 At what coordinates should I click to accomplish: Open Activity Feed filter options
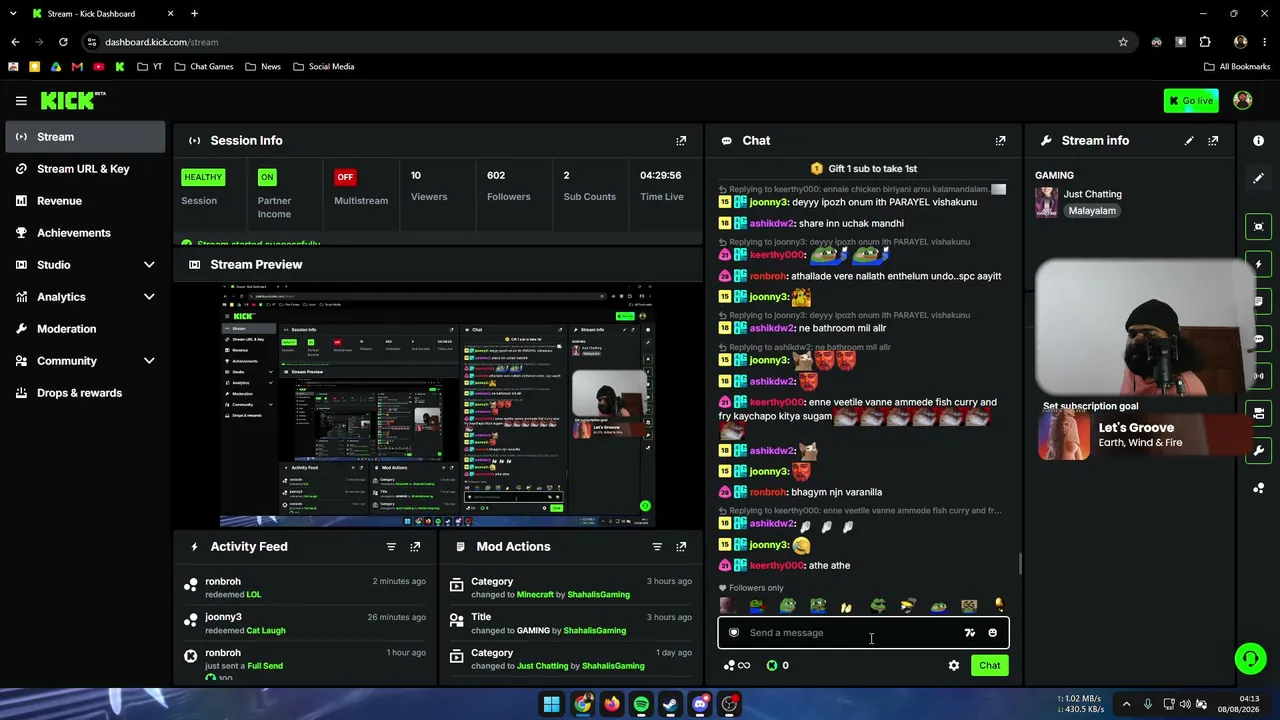(x=391, y=547)
